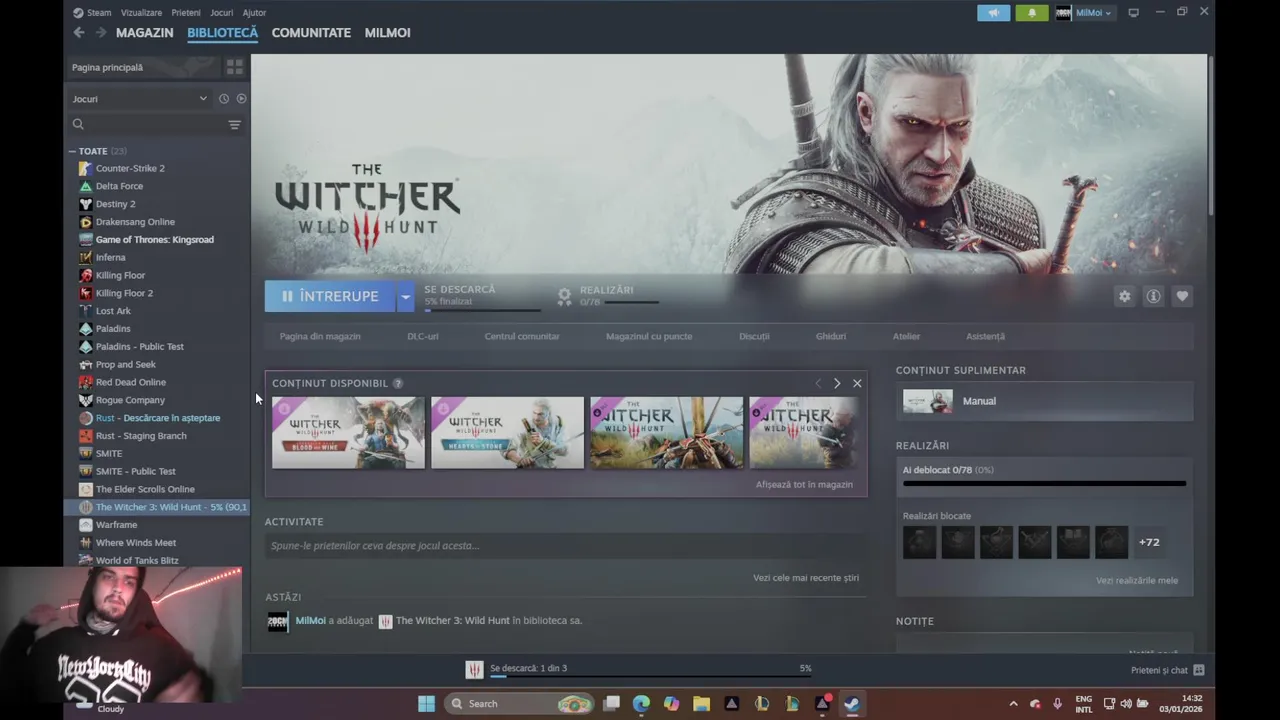Image resolution: width=1280 pixels, height=720 pixels.
Task: Go to Pagina principala in sidebar
Action: tap(142, 67)
